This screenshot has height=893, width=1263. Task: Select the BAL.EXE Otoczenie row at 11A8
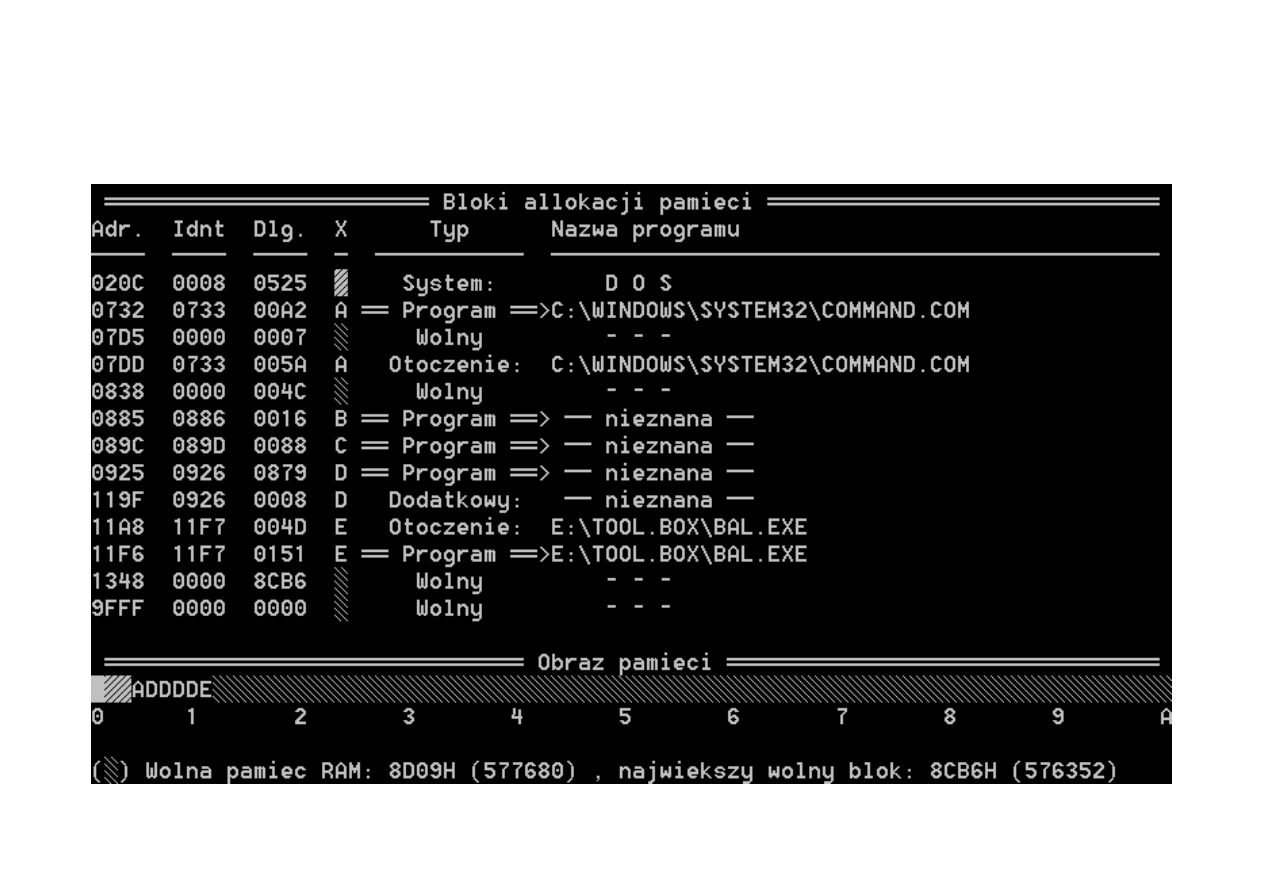tap(530, 527)
